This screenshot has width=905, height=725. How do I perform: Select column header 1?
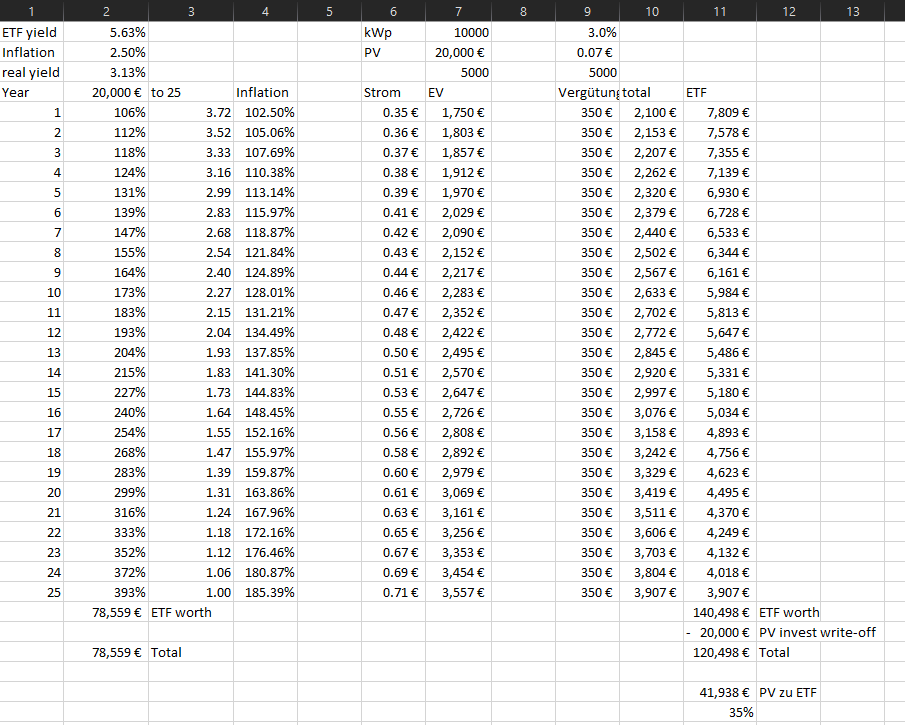pos(32,11)
